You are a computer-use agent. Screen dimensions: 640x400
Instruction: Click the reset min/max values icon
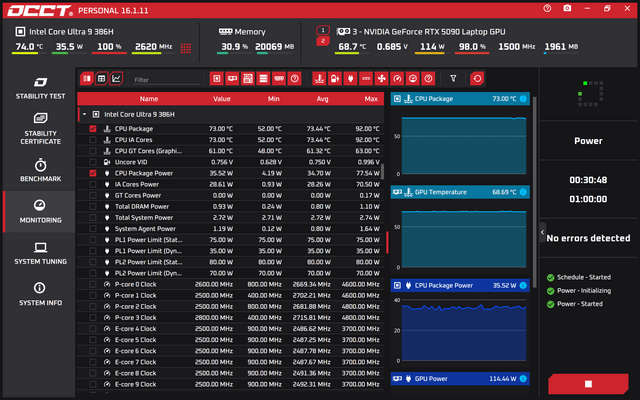coord(477,78)
